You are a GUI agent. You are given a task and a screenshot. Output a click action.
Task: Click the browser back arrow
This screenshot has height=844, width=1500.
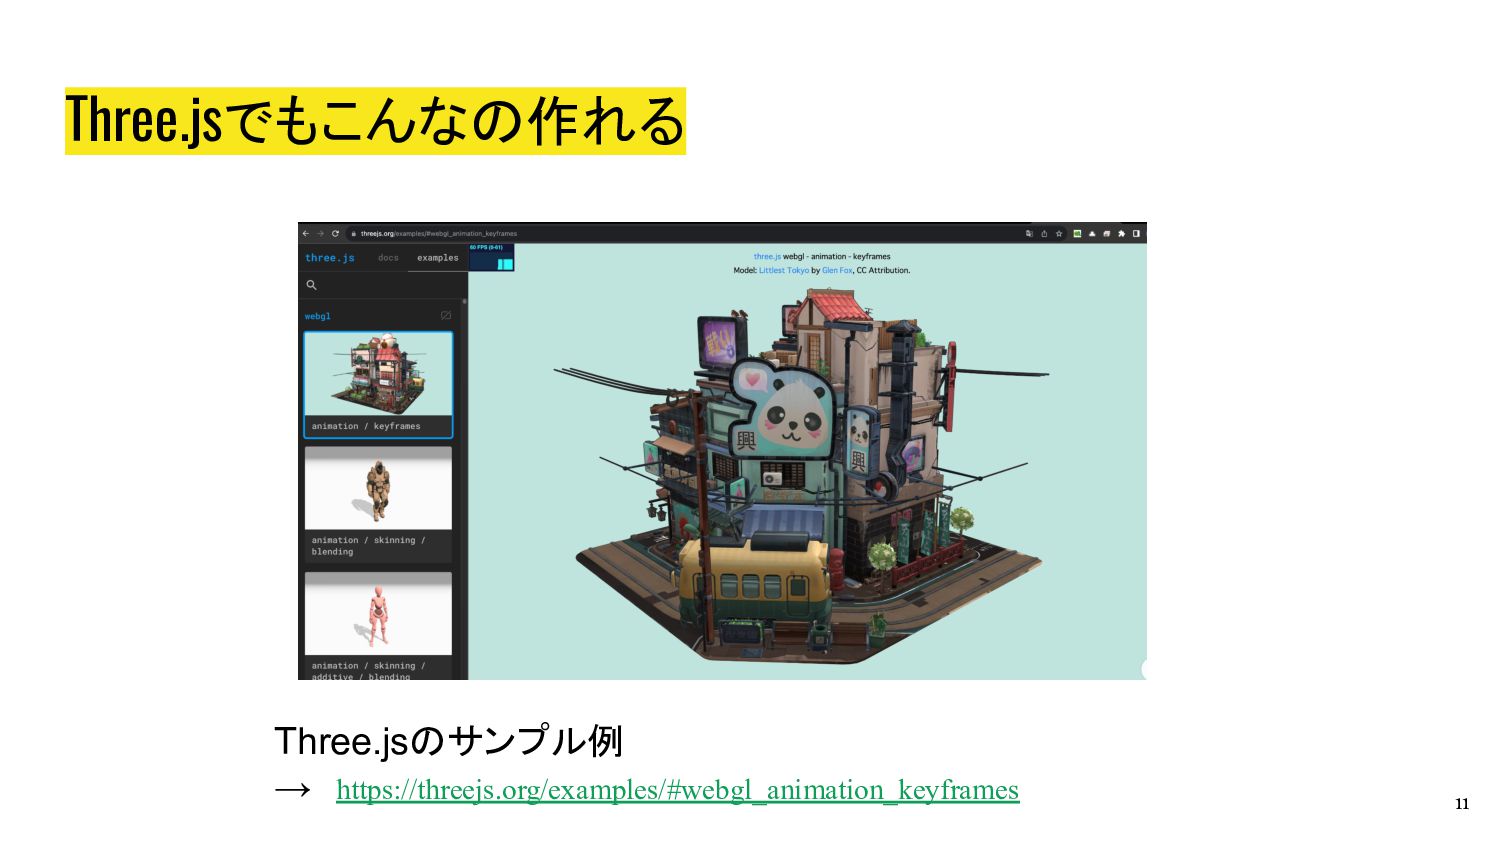[306, 233]
